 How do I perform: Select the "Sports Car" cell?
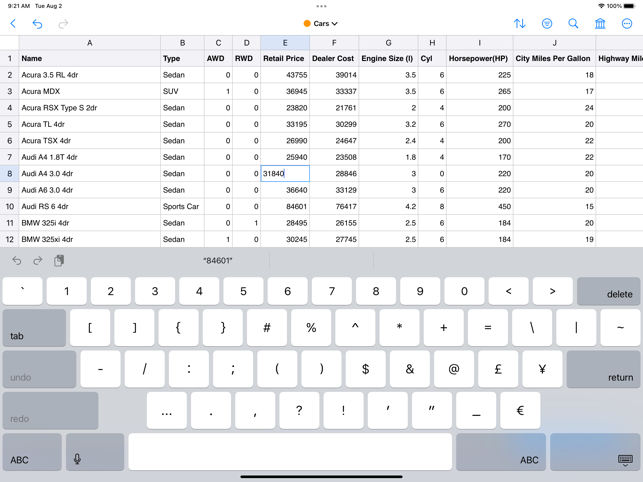click(182, 206)
